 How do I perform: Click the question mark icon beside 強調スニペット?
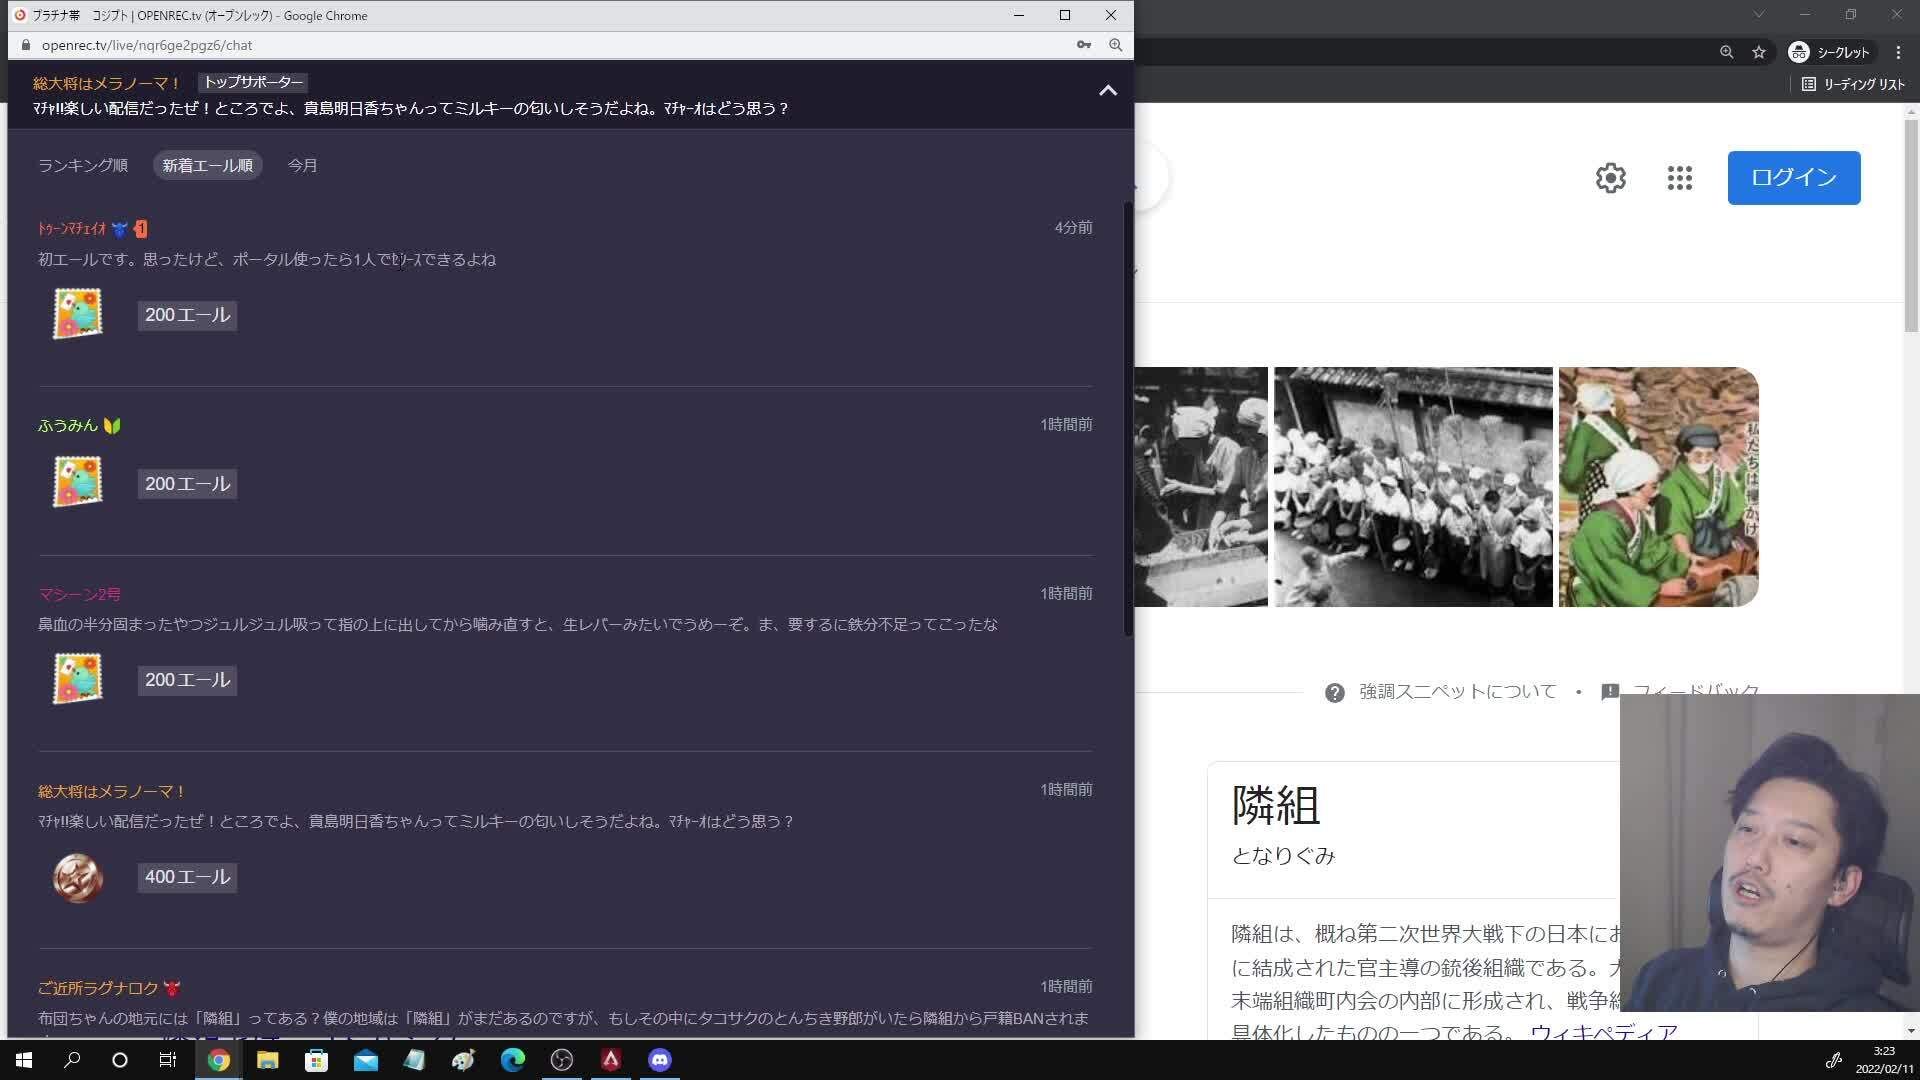1334,692
